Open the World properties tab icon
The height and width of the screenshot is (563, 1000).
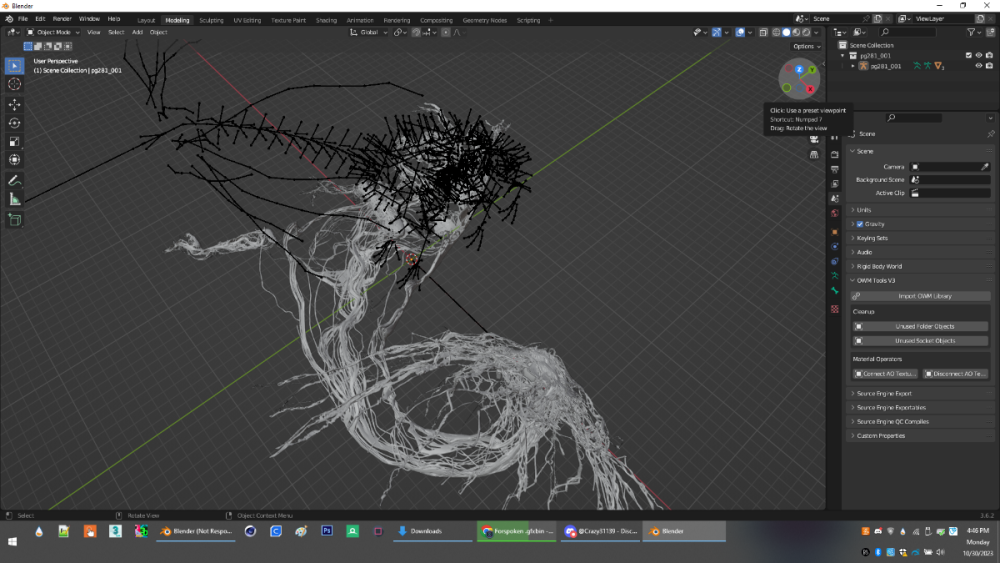click(x=835, y=214)
